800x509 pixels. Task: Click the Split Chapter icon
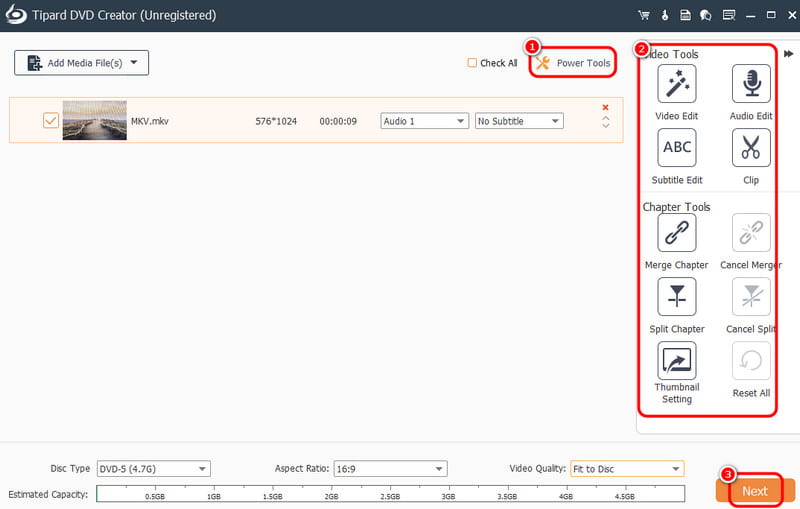click(677, 297)
